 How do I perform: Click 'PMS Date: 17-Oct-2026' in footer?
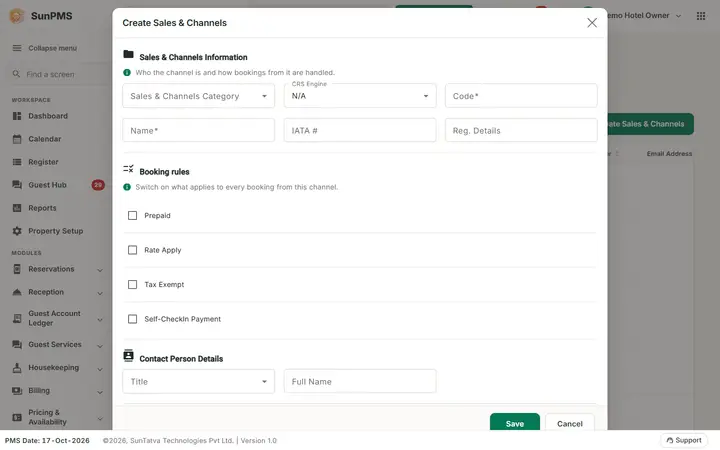[x=47, y=440]
